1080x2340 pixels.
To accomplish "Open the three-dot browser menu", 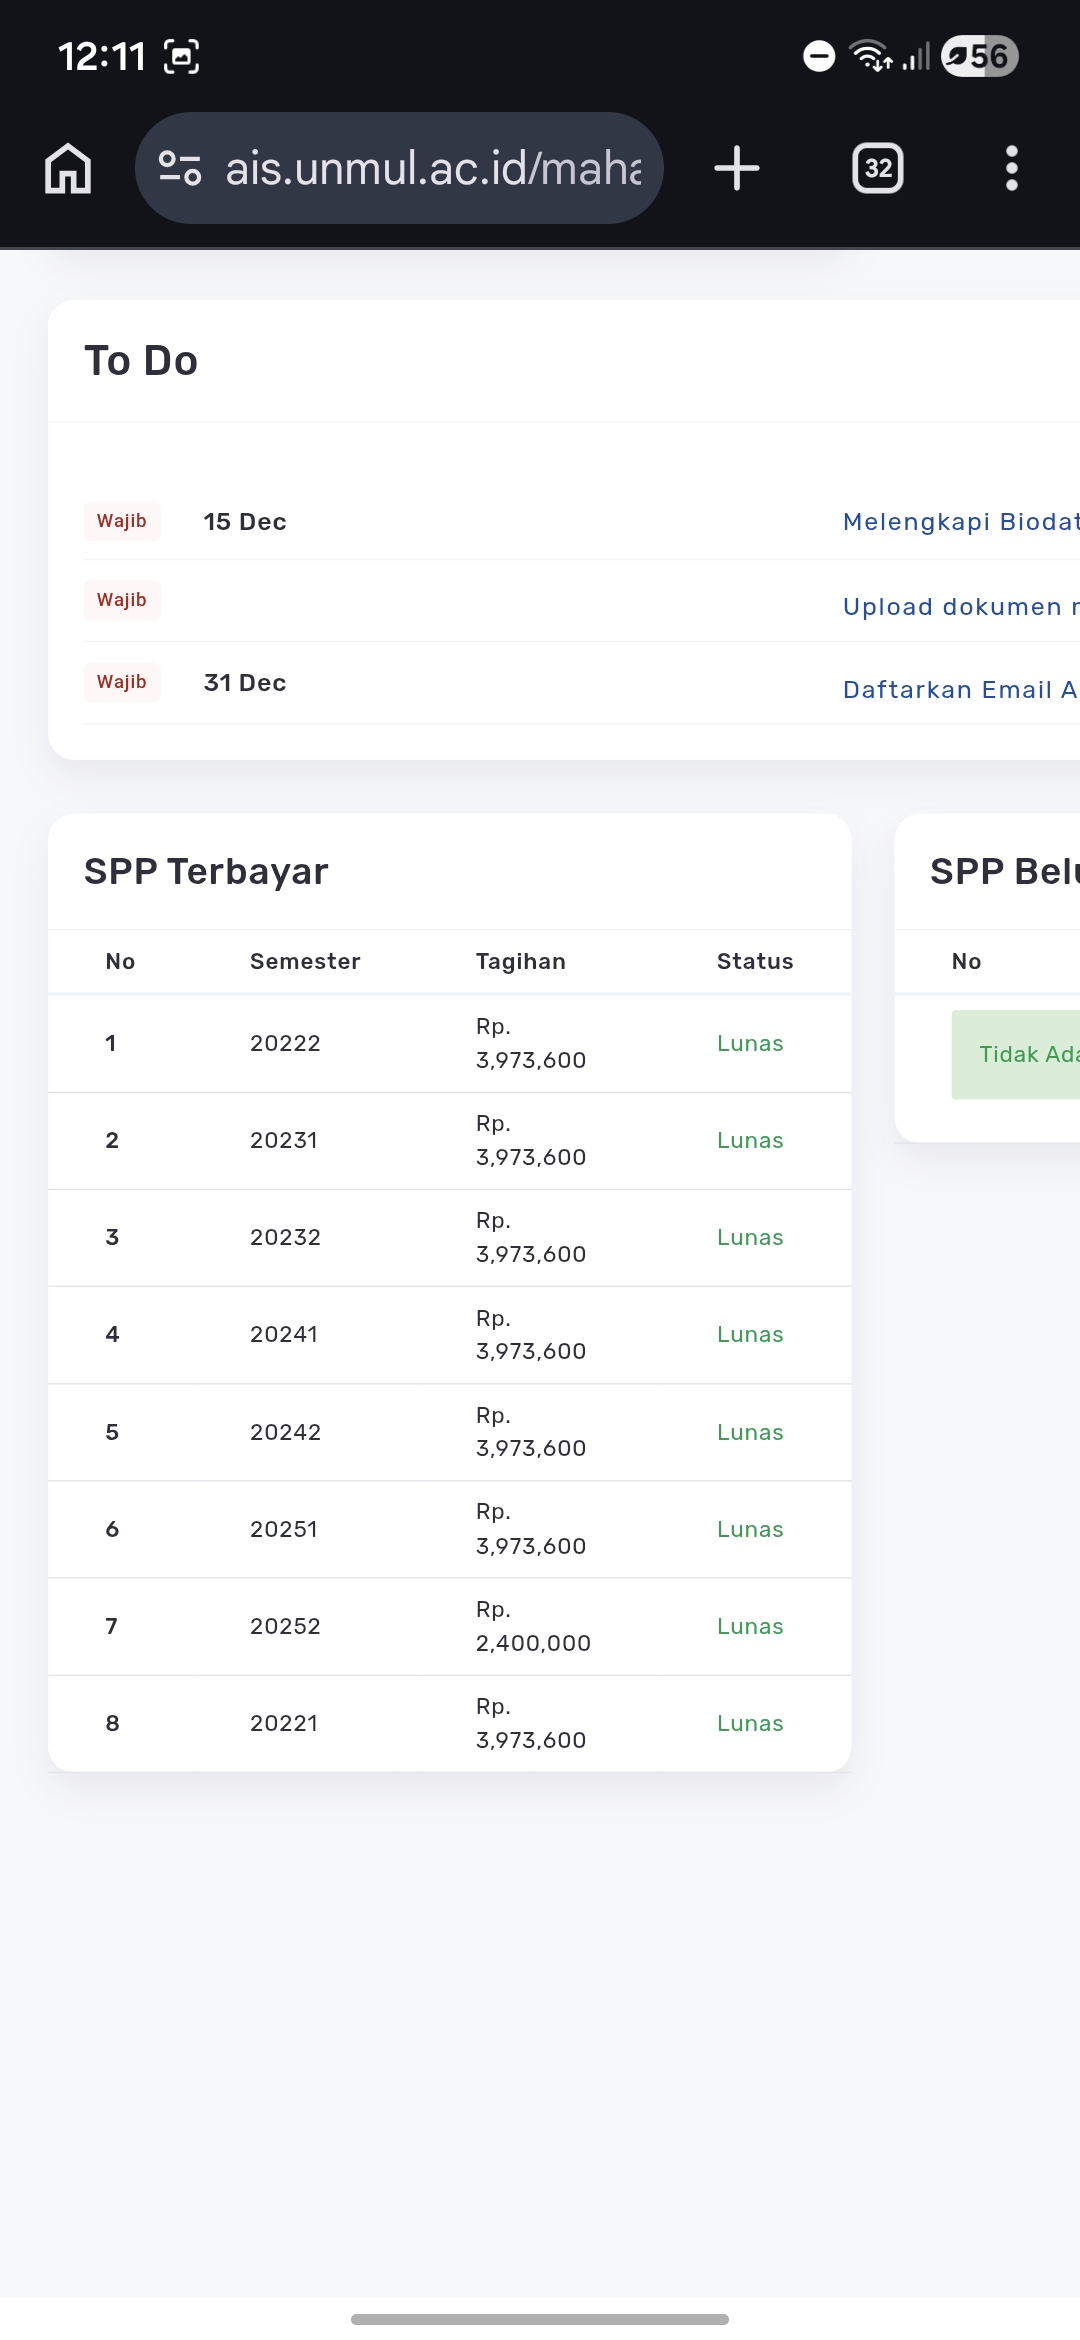I will (1011, 168).
